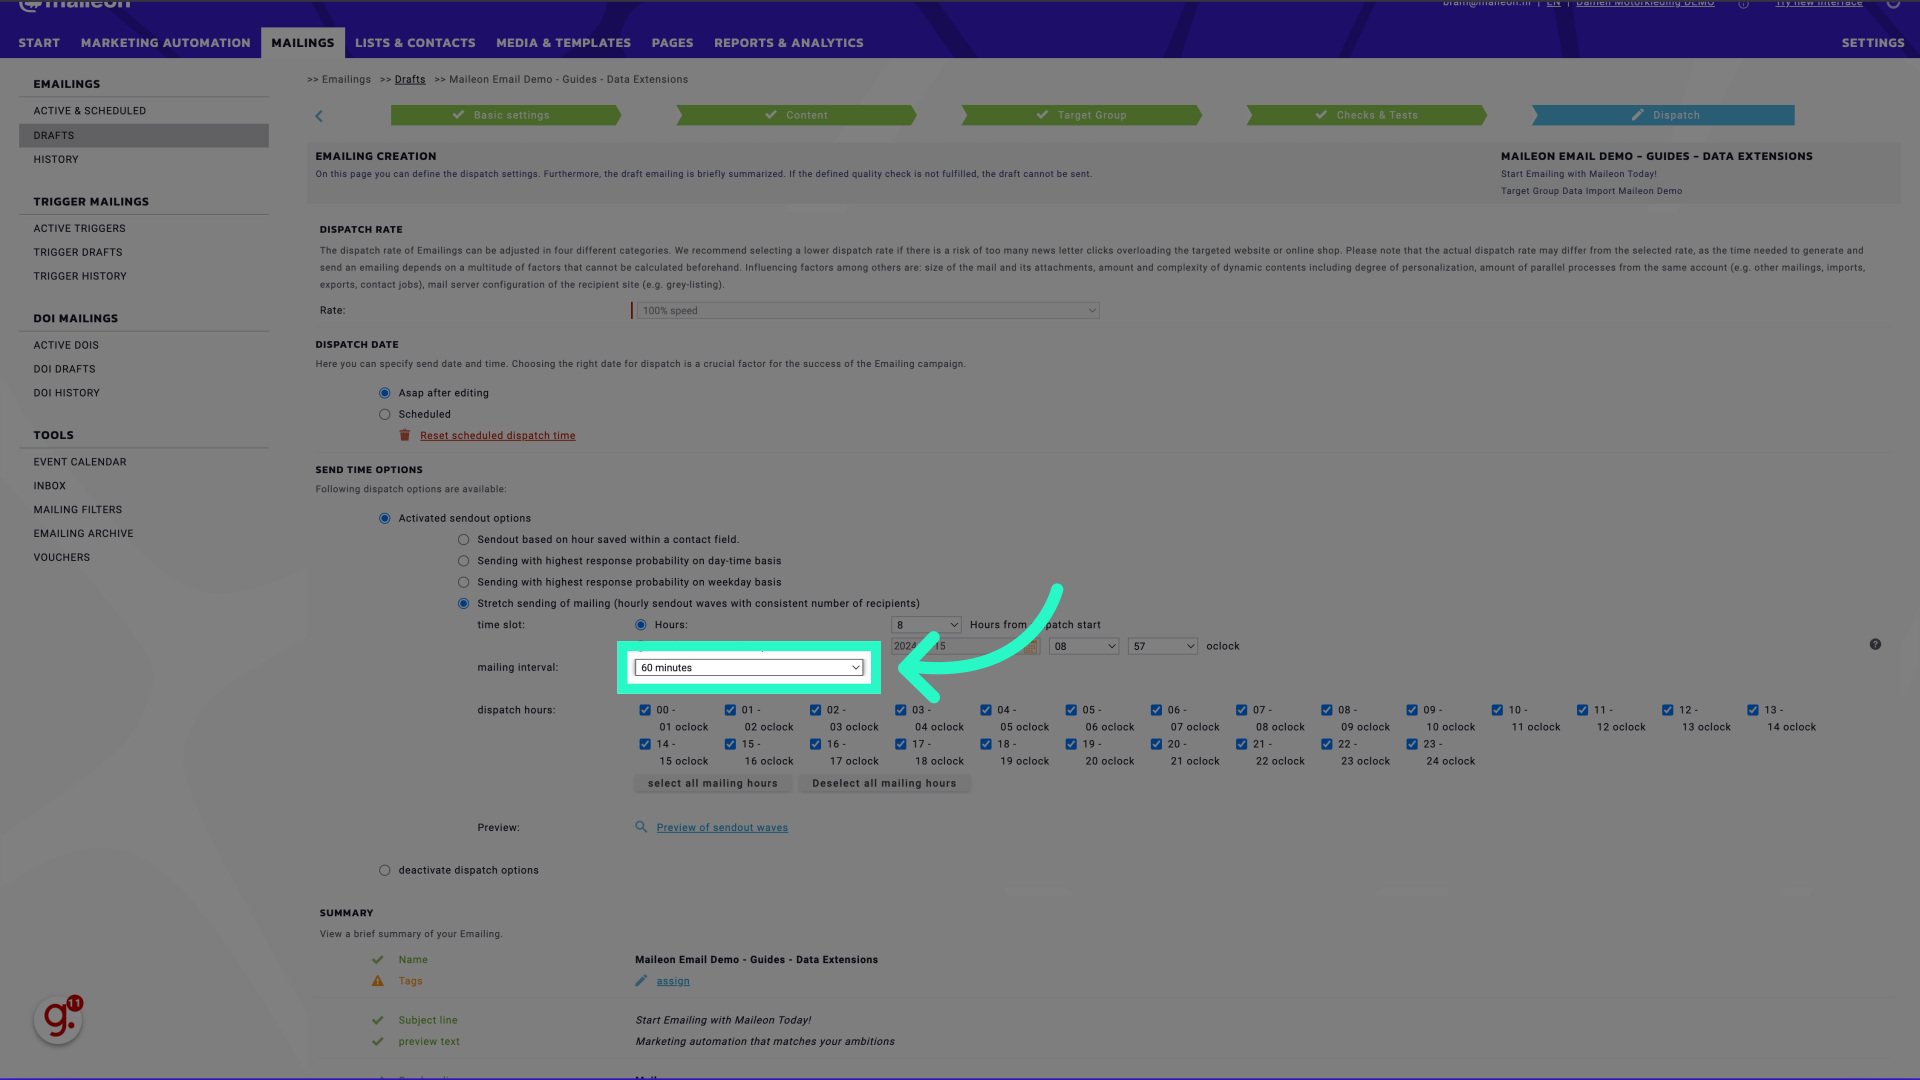Toggle the Stretch sending radio button
Screen dimensions: 1920x1080
click(464, 603)
